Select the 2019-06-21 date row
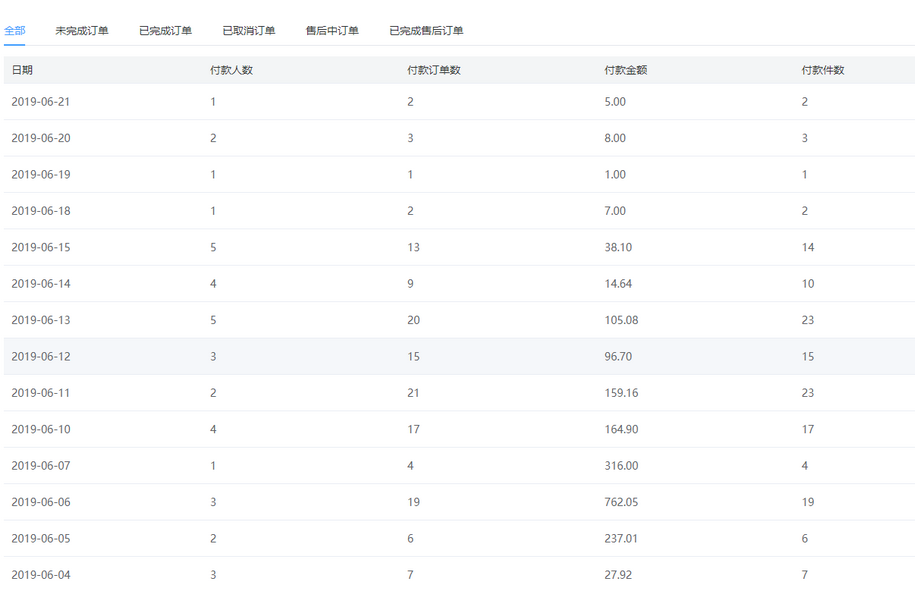915x592 pixels. [41, 102]
